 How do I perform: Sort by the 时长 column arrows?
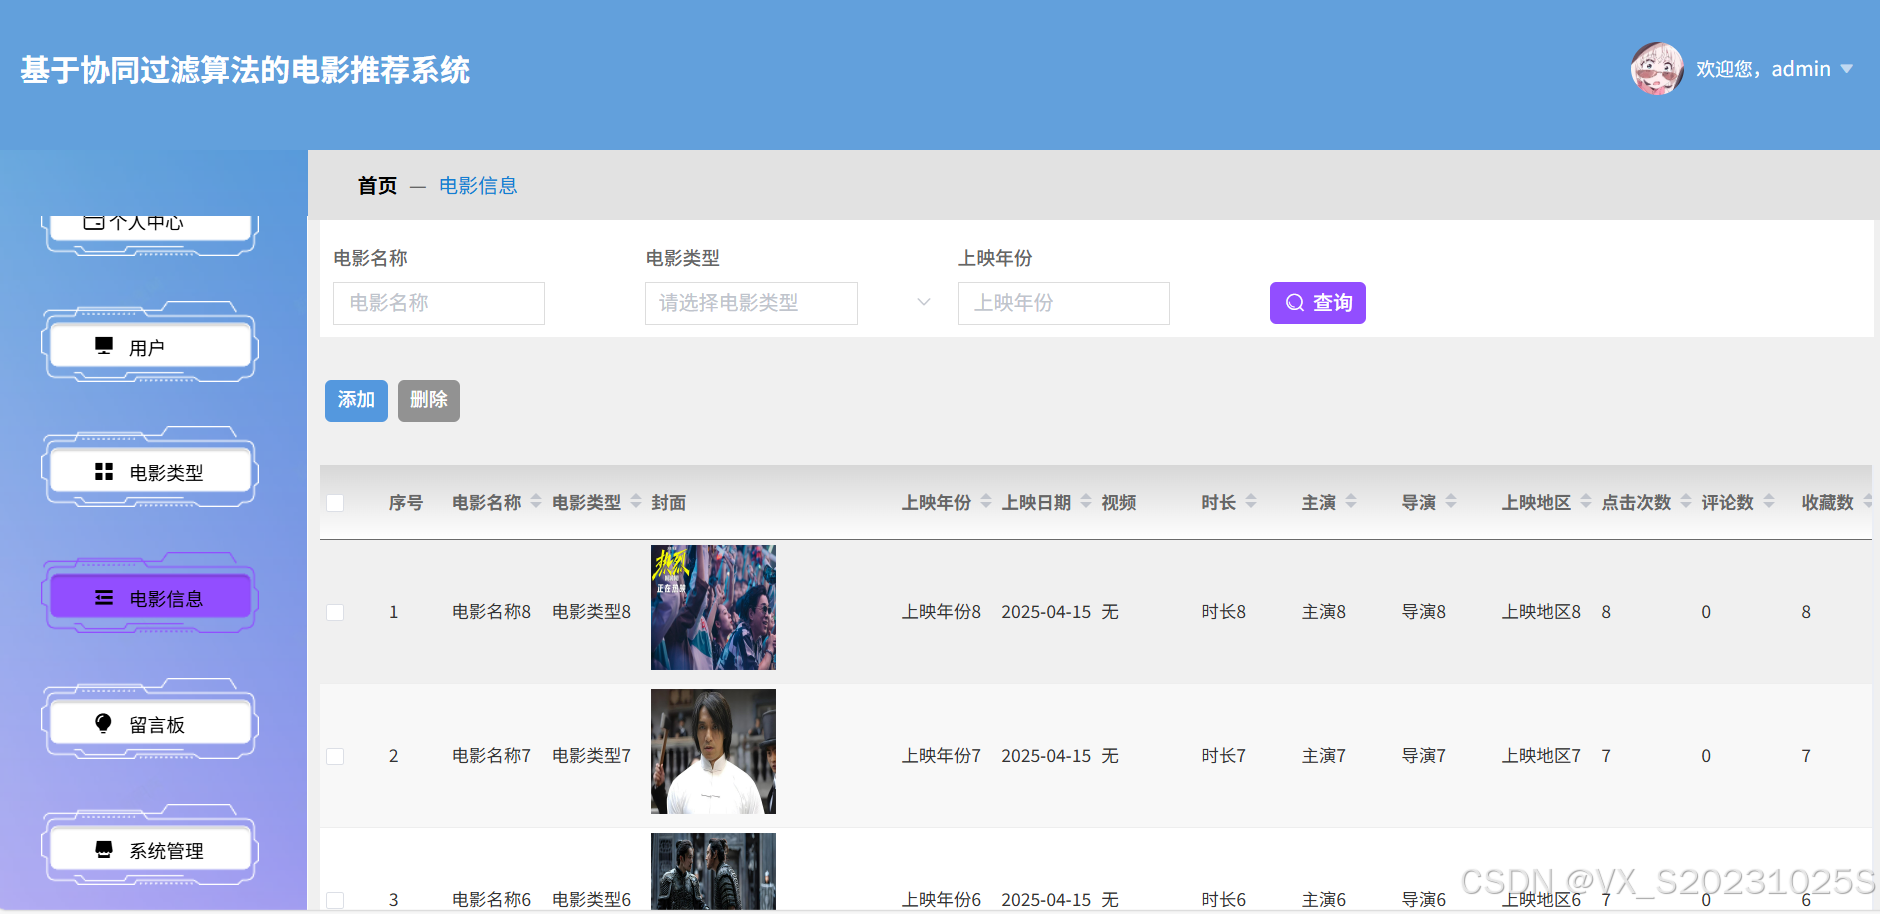pos(1251,501)
